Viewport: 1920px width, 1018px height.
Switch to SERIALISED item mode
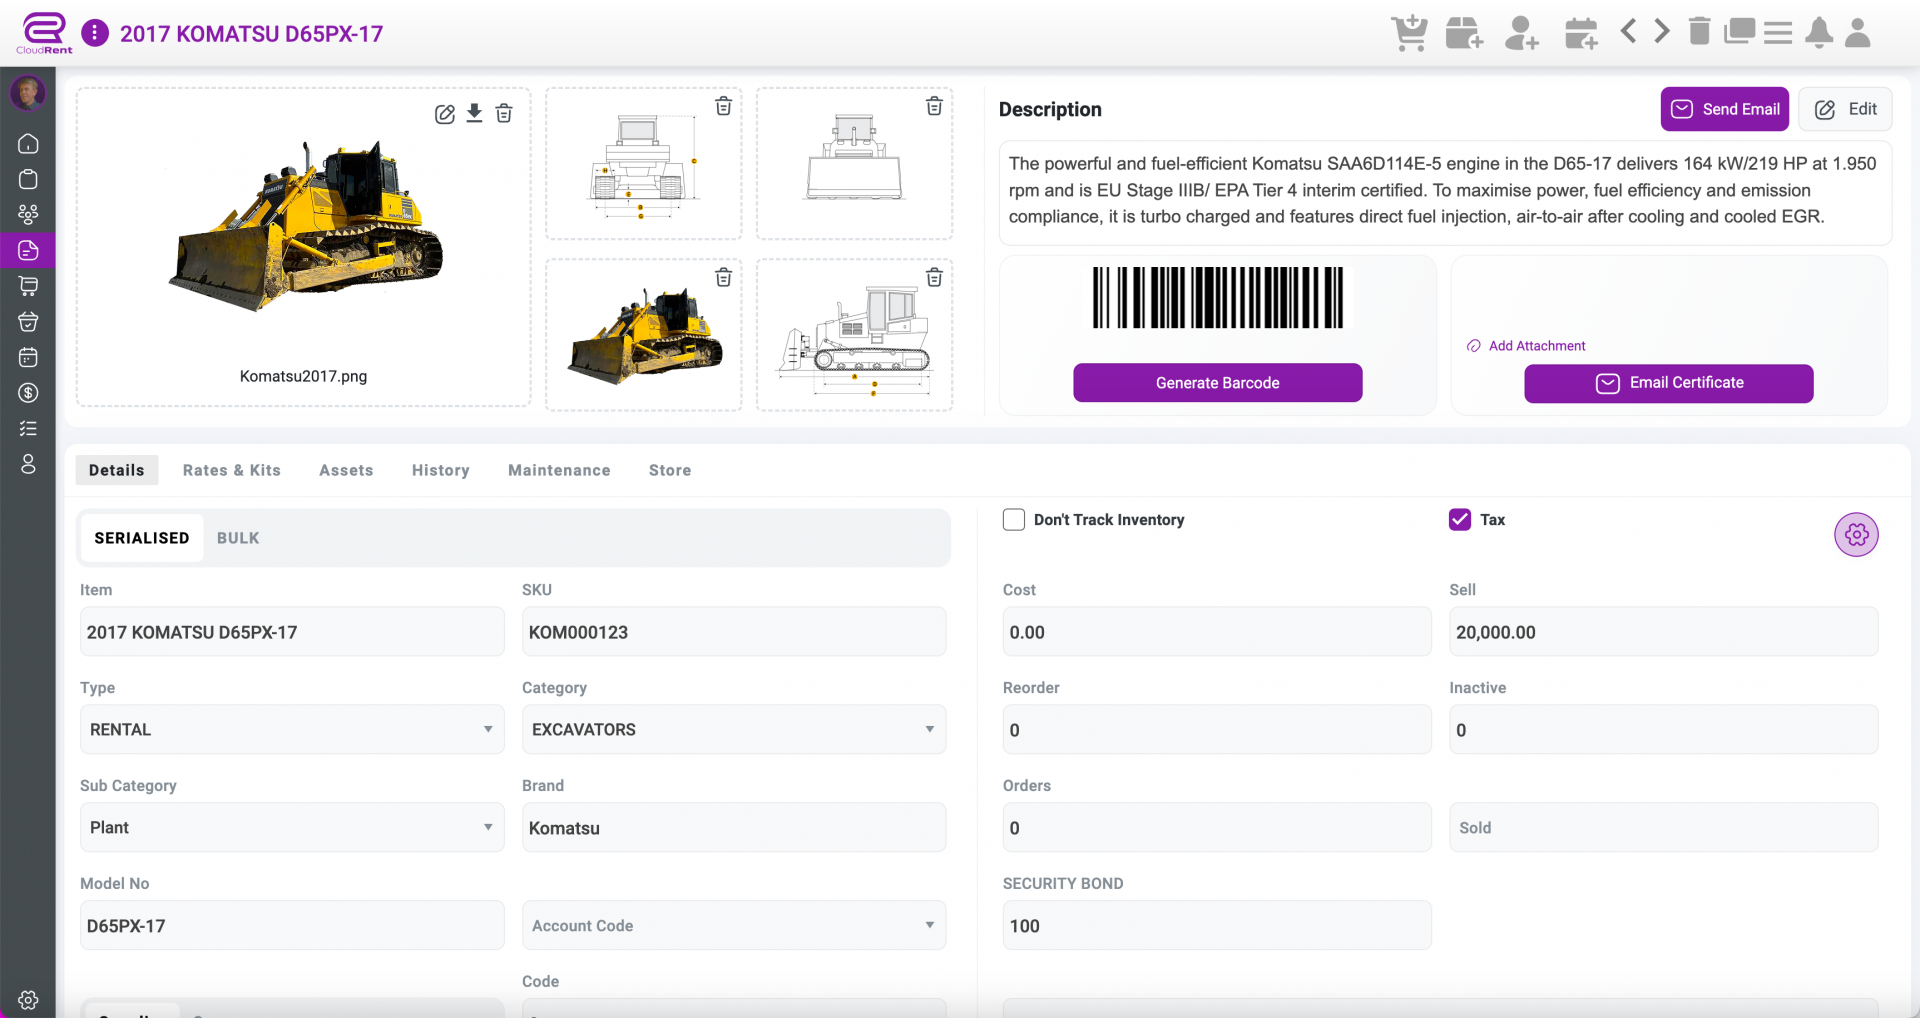142,538
